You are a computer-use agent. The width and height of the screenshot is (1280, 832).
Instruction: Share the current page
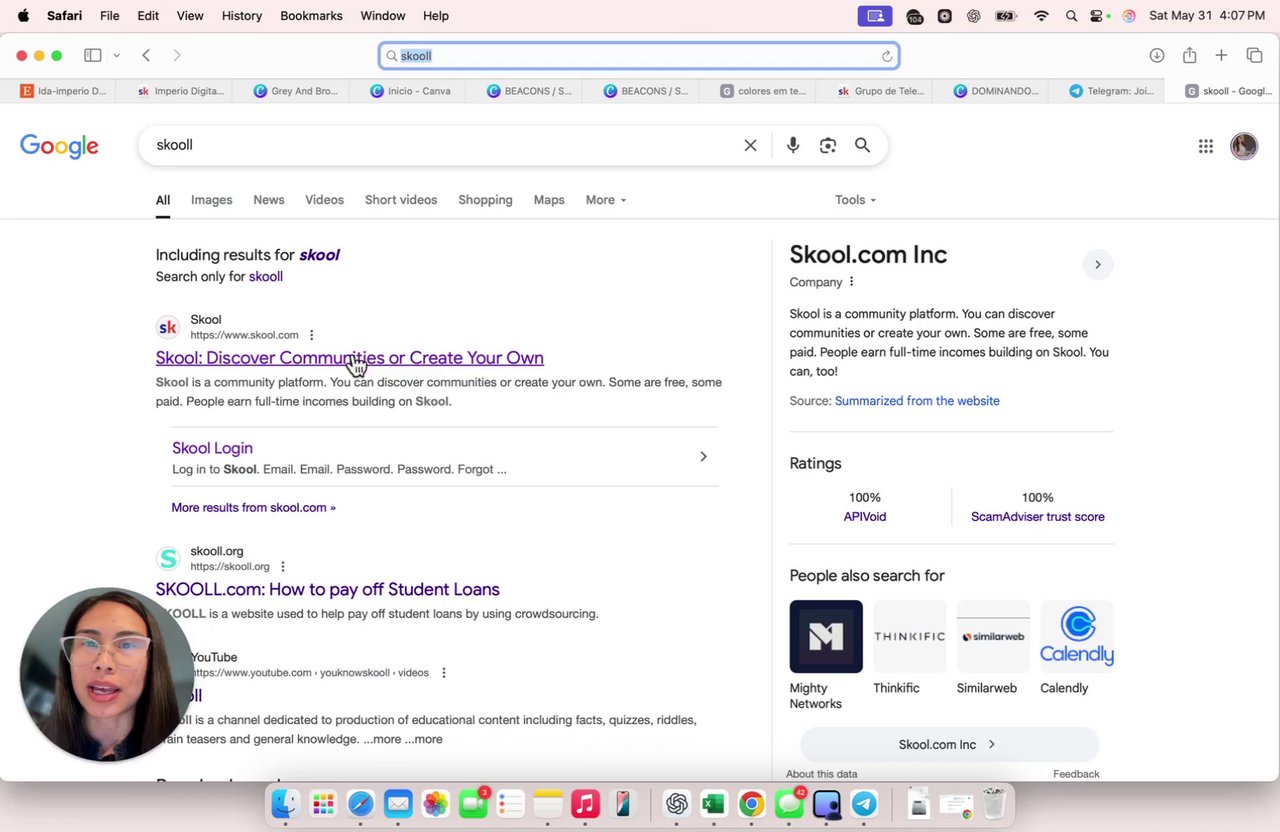point(1189,56)
